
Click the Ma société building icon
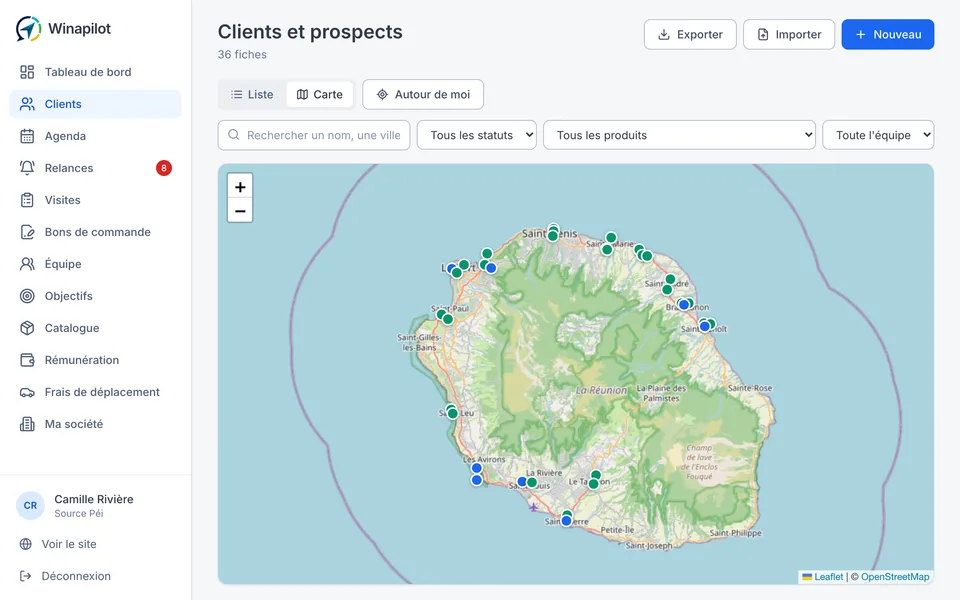(x=27, y=424)
